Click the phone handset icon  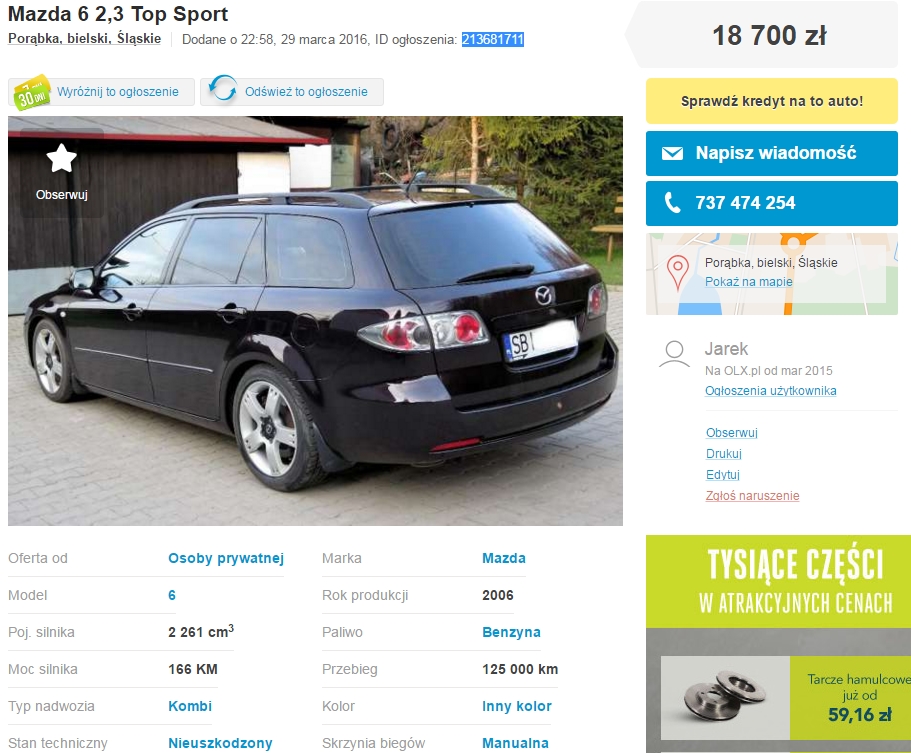[672, 203]
